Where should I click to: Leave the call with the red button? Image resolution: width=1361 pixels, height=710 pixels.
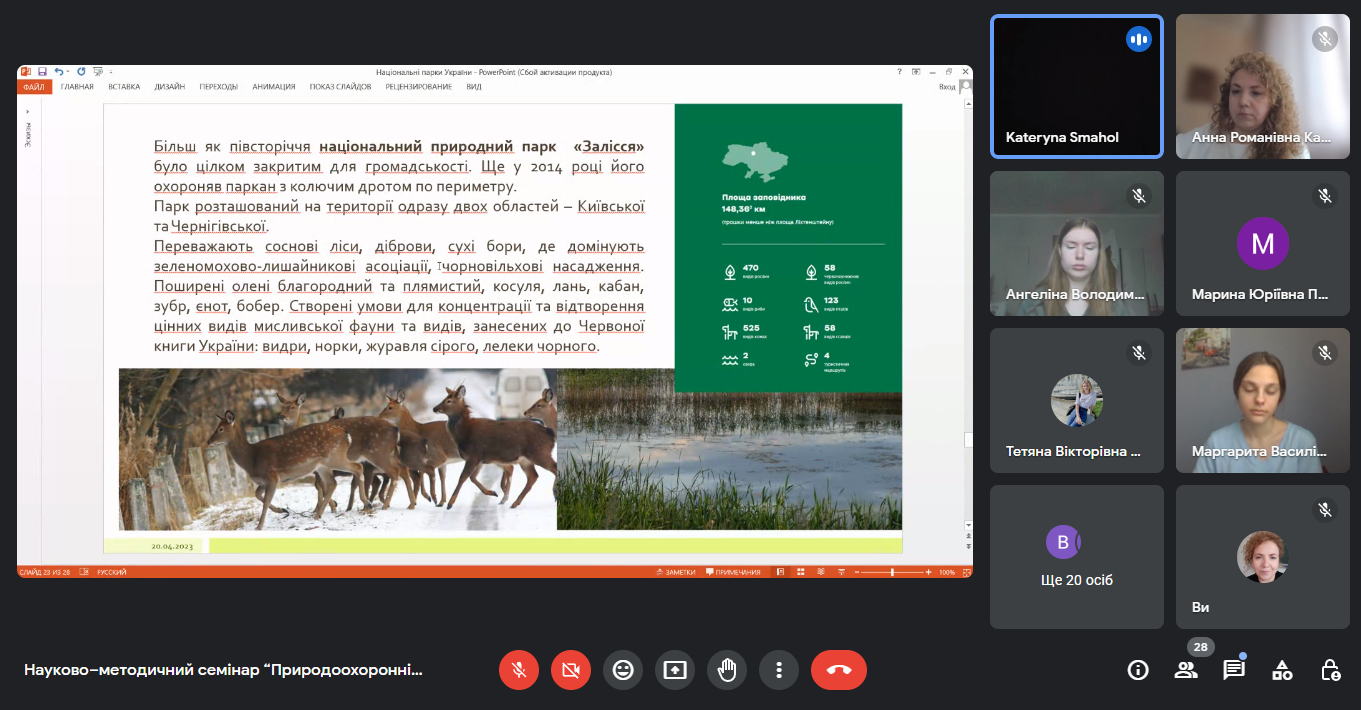click(x=838, y=670)
